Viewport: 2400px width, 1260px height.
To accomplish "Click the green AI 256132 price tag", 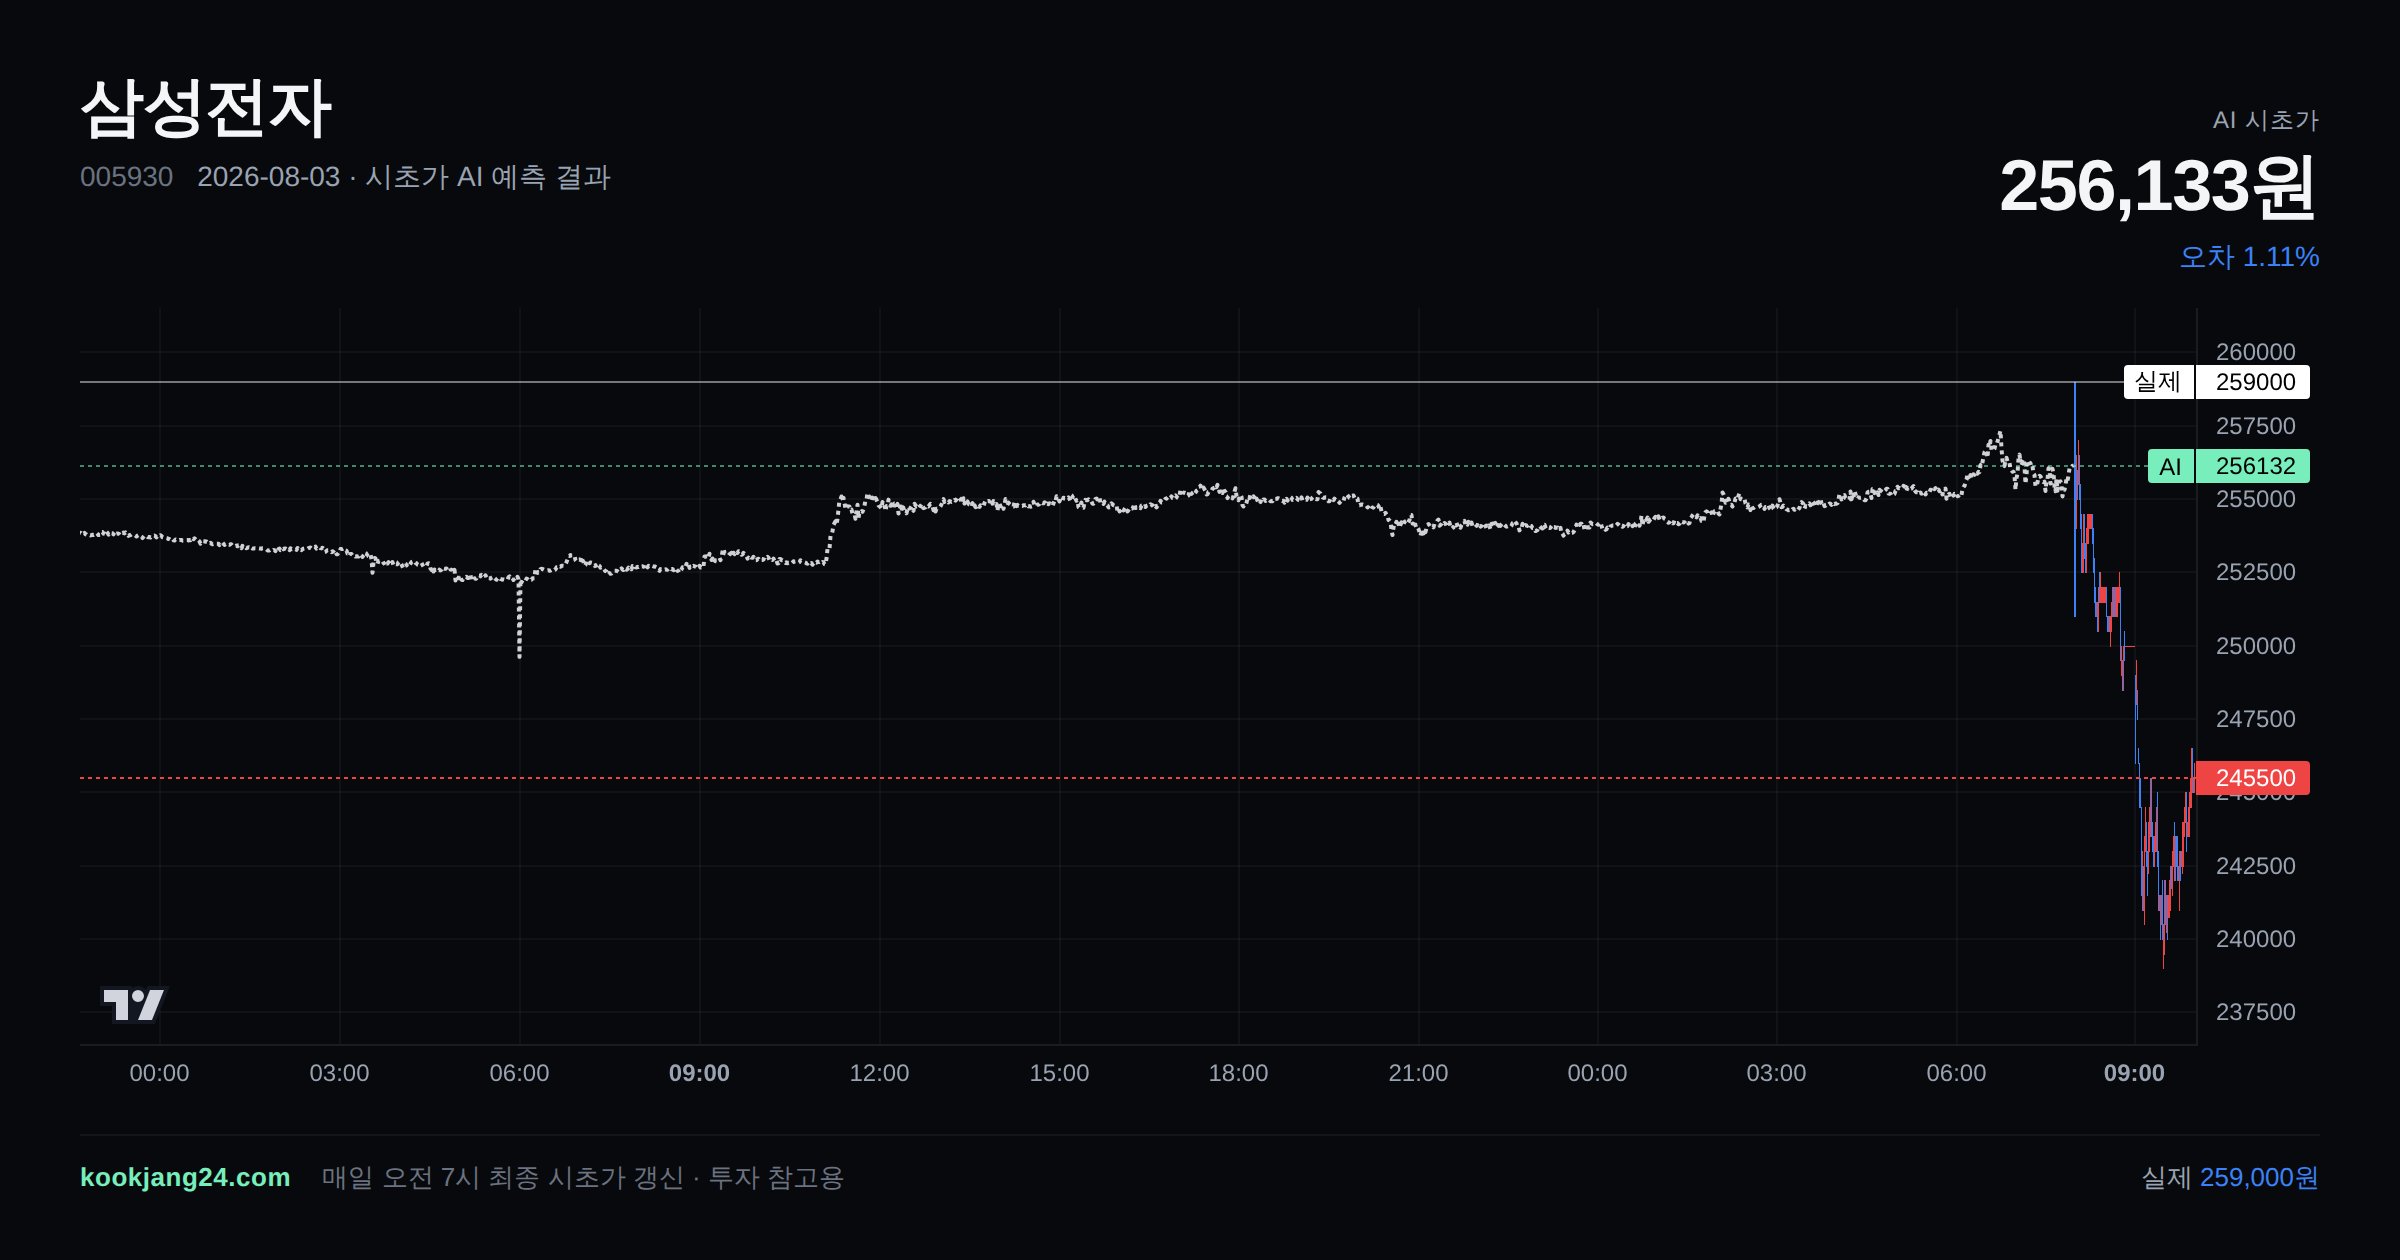I will [x=2229, y=466].
